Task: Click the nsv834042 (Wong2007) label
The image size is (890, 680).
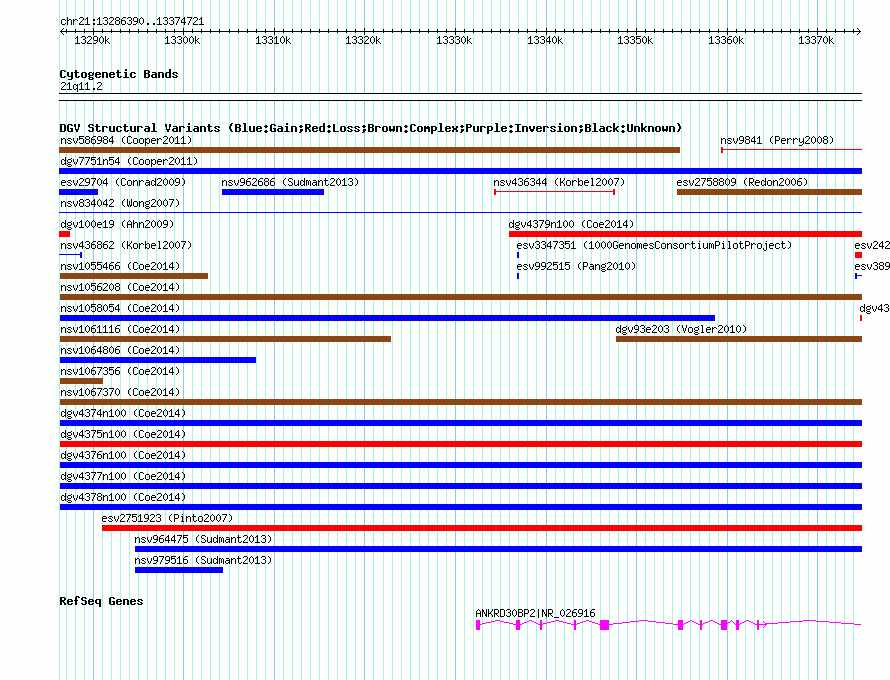Action: [x=120, y=203]
